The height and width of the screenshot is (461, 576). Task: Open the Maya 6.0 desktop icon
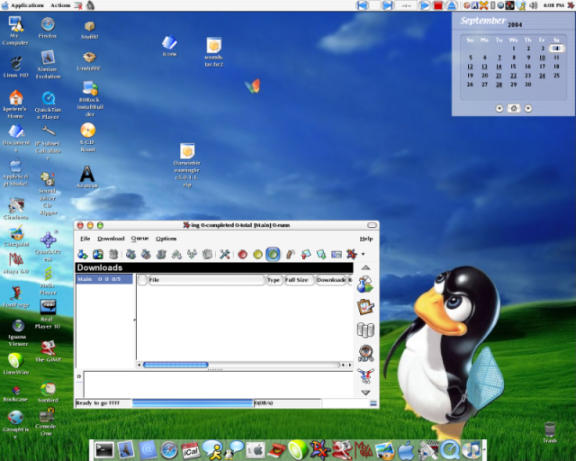click(16, 263)
